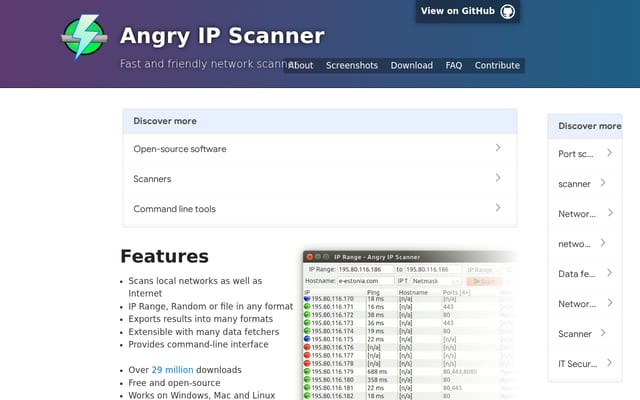
Task: Open the Command line tools row
Action: pyautogui.click(x=320, y=209)
